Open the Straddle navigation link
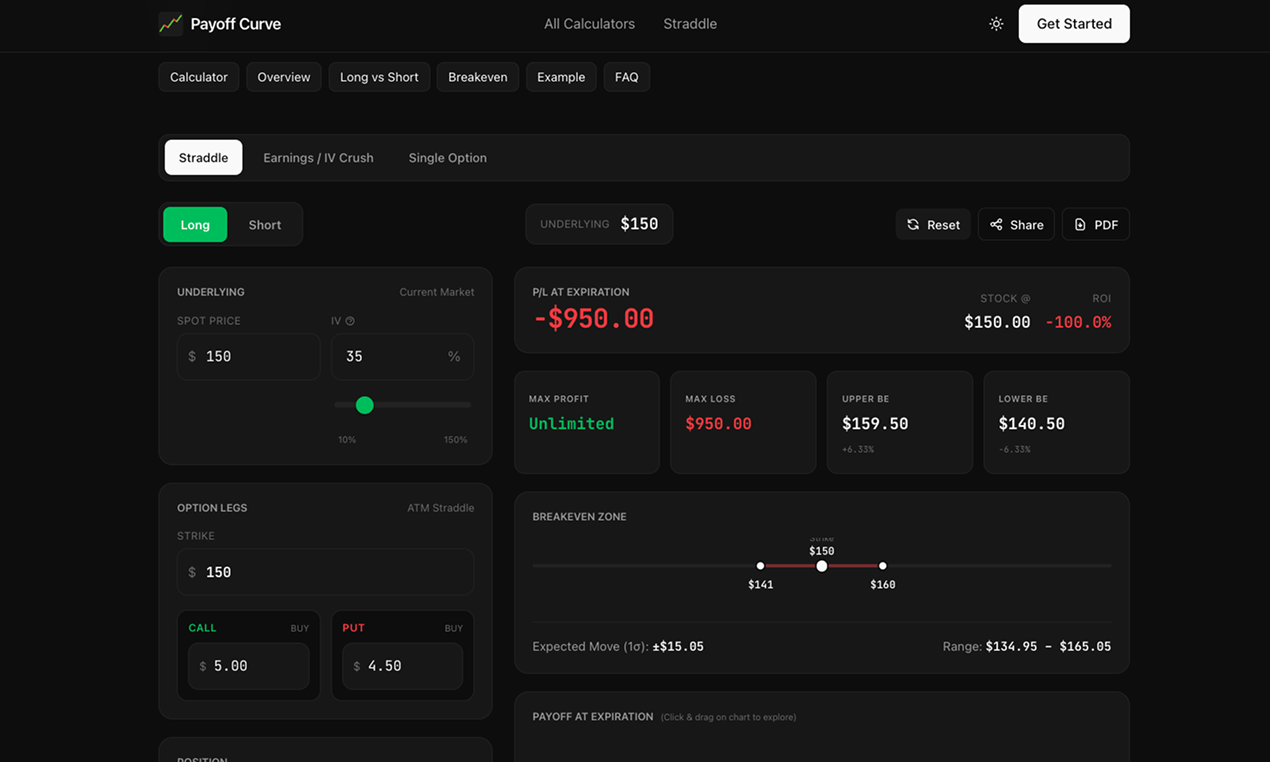The image size is (1270, 762). (x=689, y=23)
